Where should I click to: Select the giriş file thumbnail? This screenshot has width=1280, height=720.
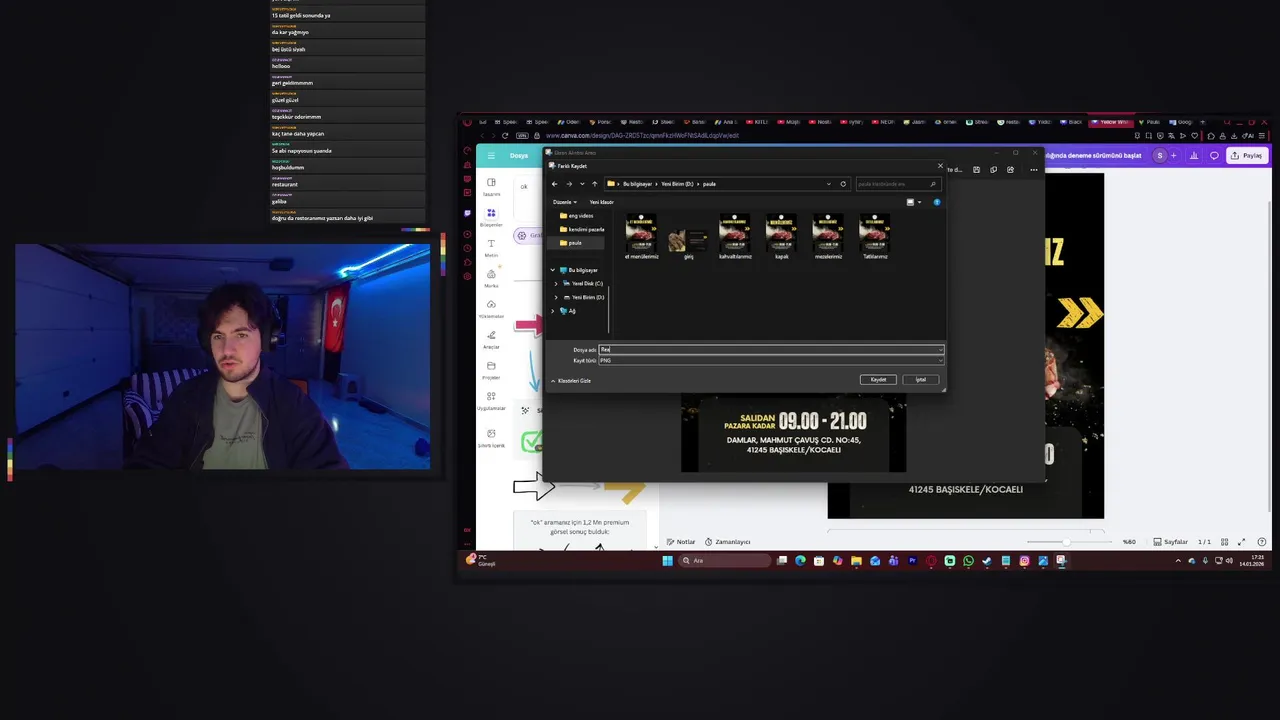coord(688,242)
